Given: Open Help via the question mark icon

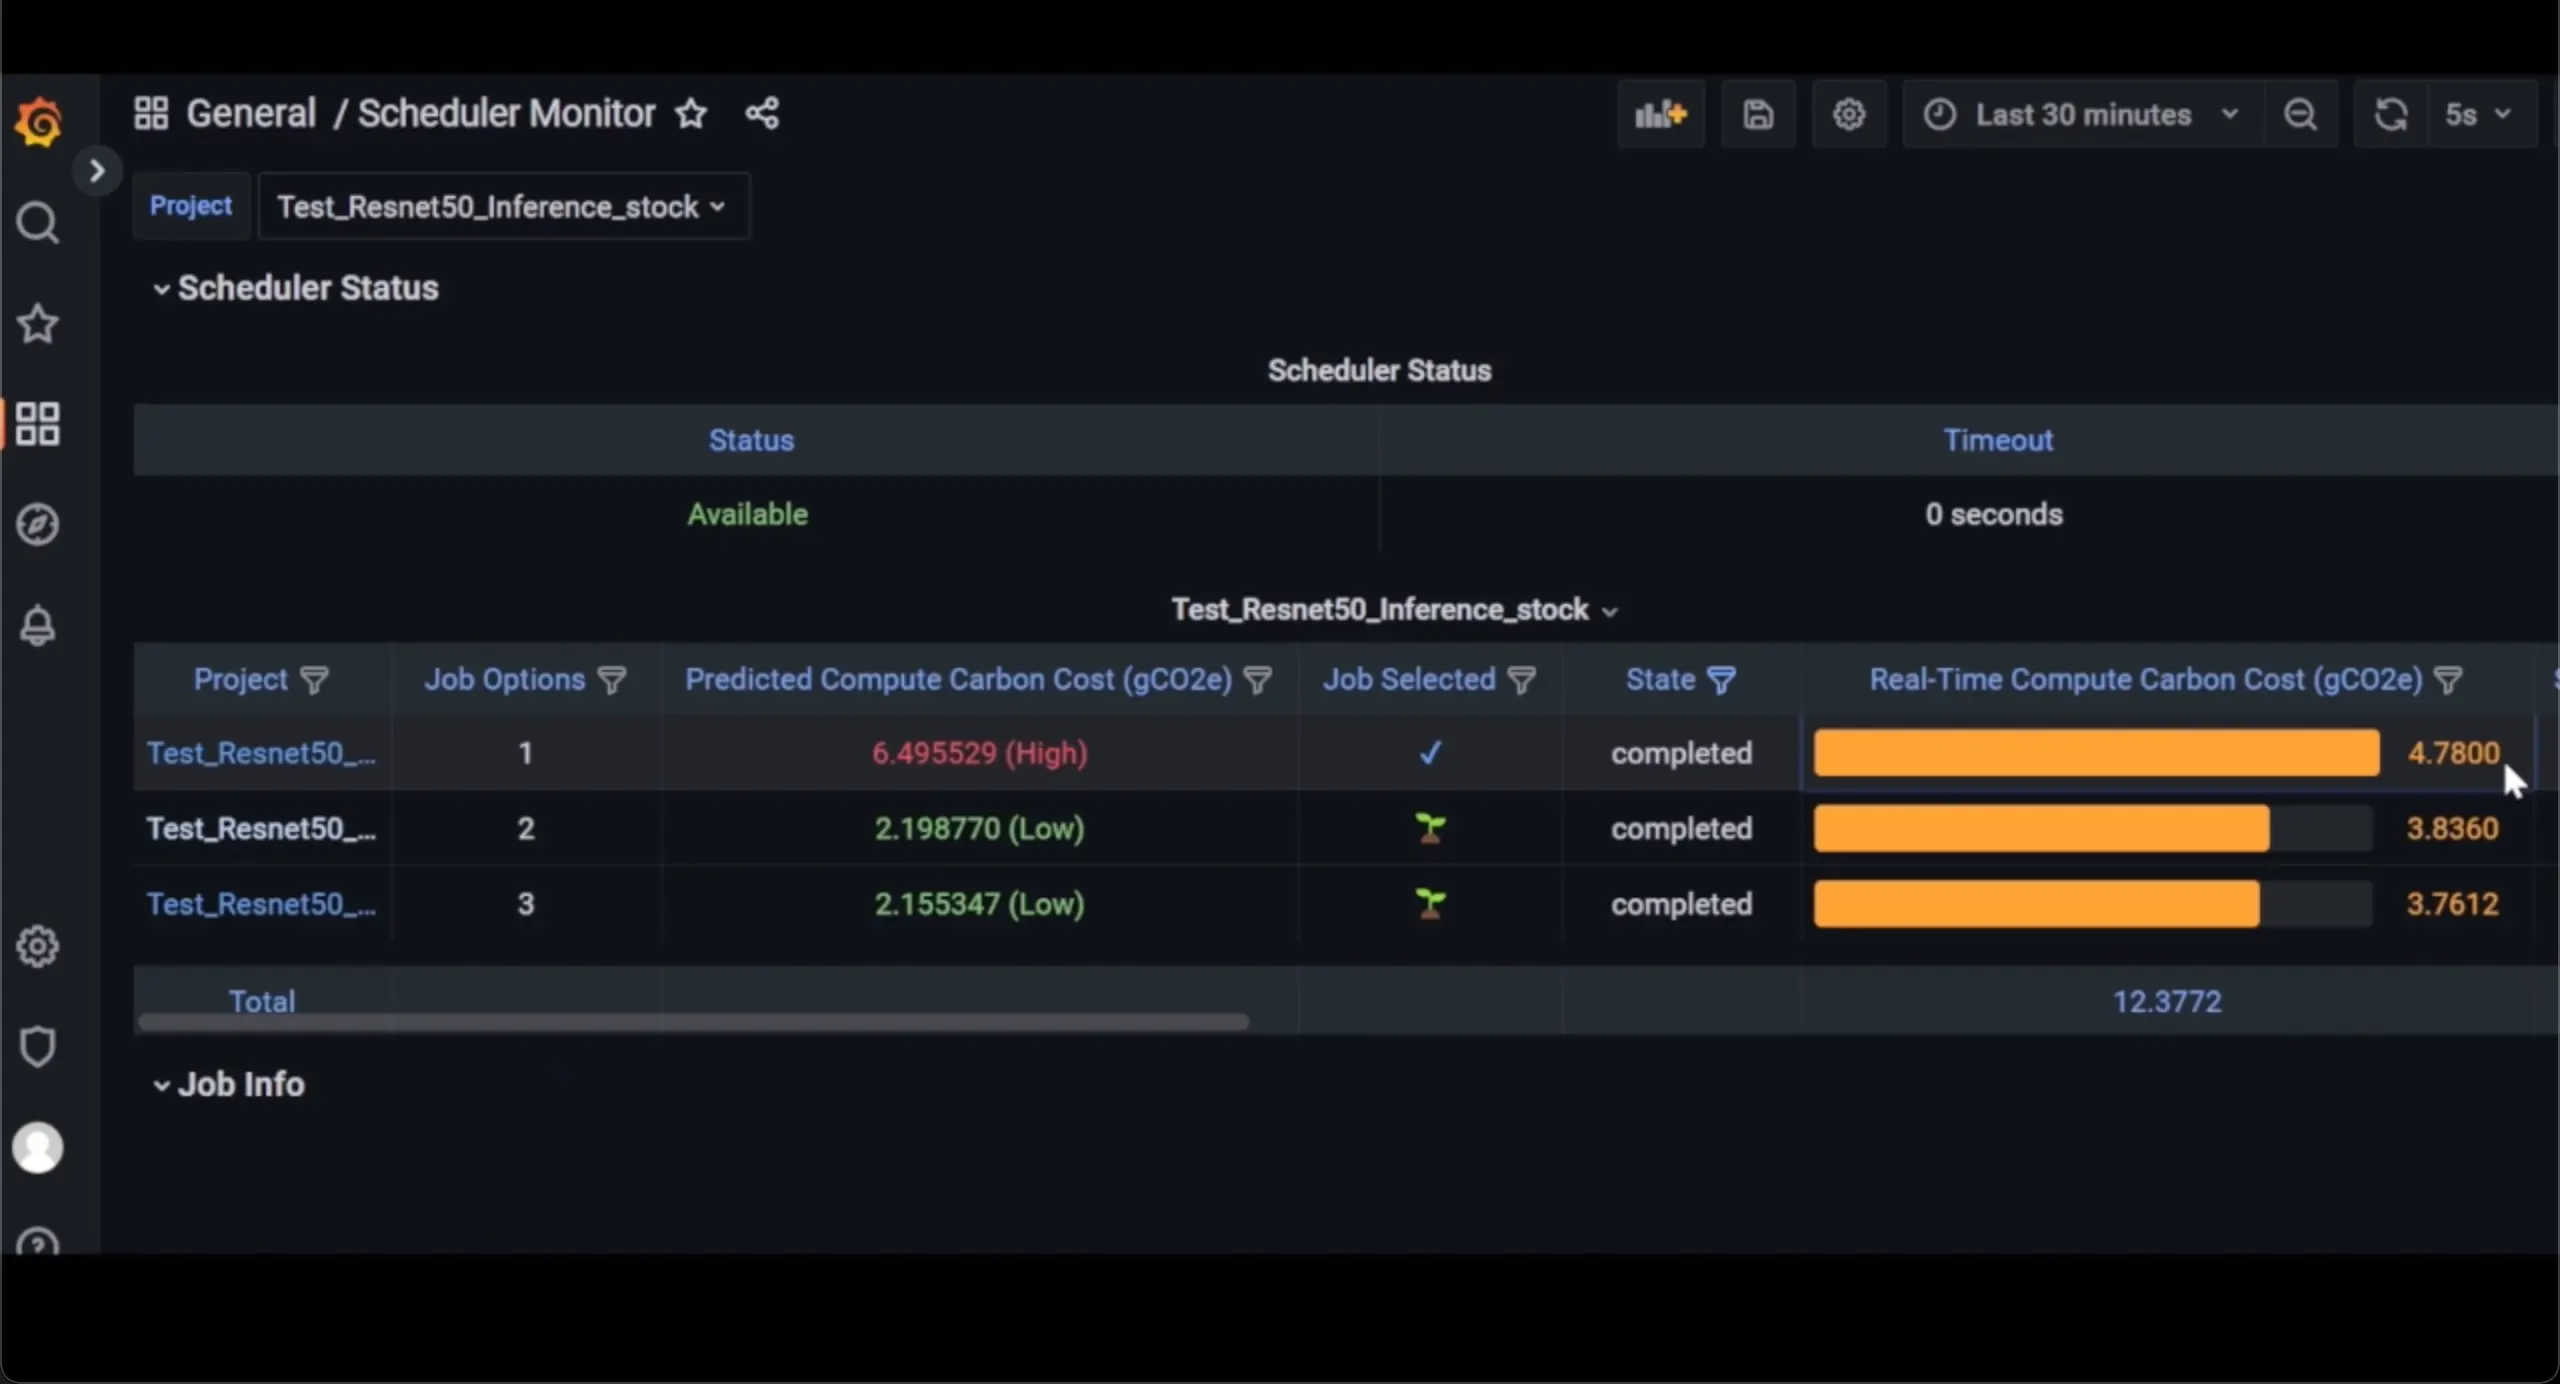Looking at the screenshot, I should coord(37,1243).
